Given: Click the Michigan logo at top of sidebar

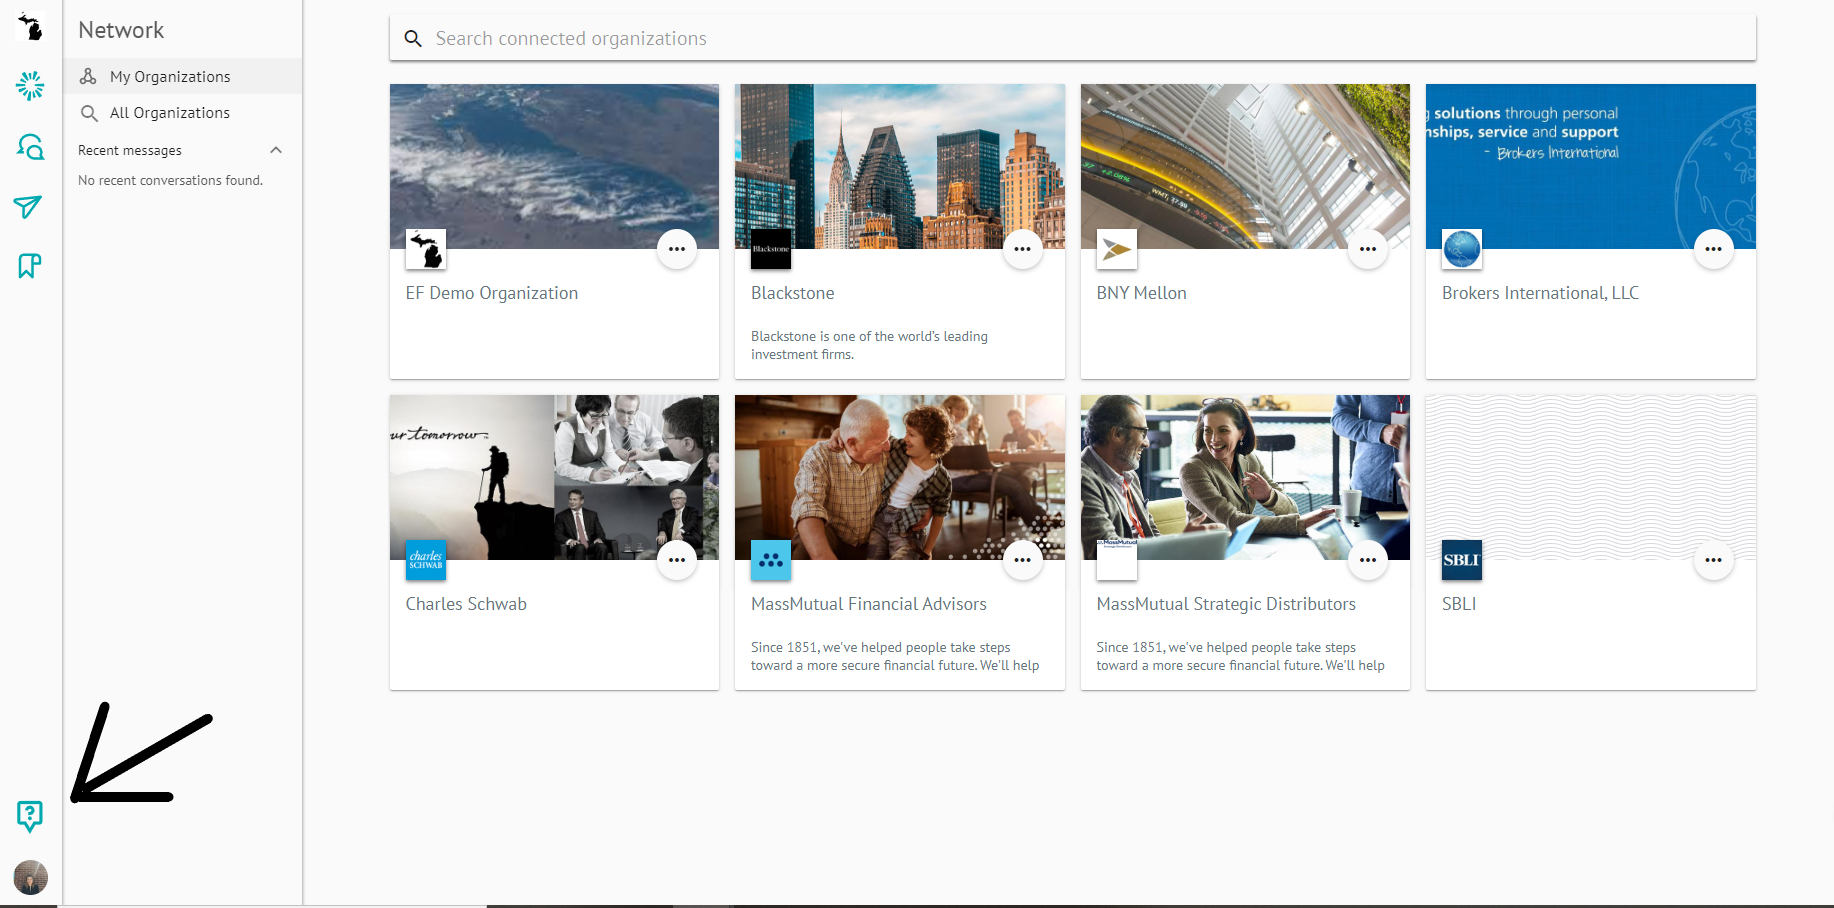Looking at the screenshot, I should click(x=30, y=27).
